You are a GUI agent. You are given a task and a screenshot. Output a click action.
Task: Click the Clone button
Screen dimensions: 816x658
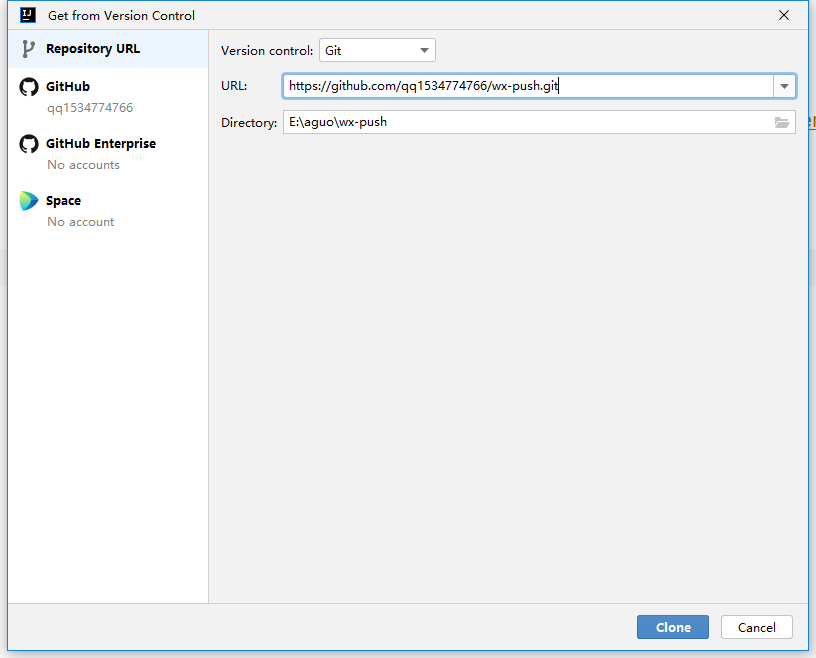[673, 627]
